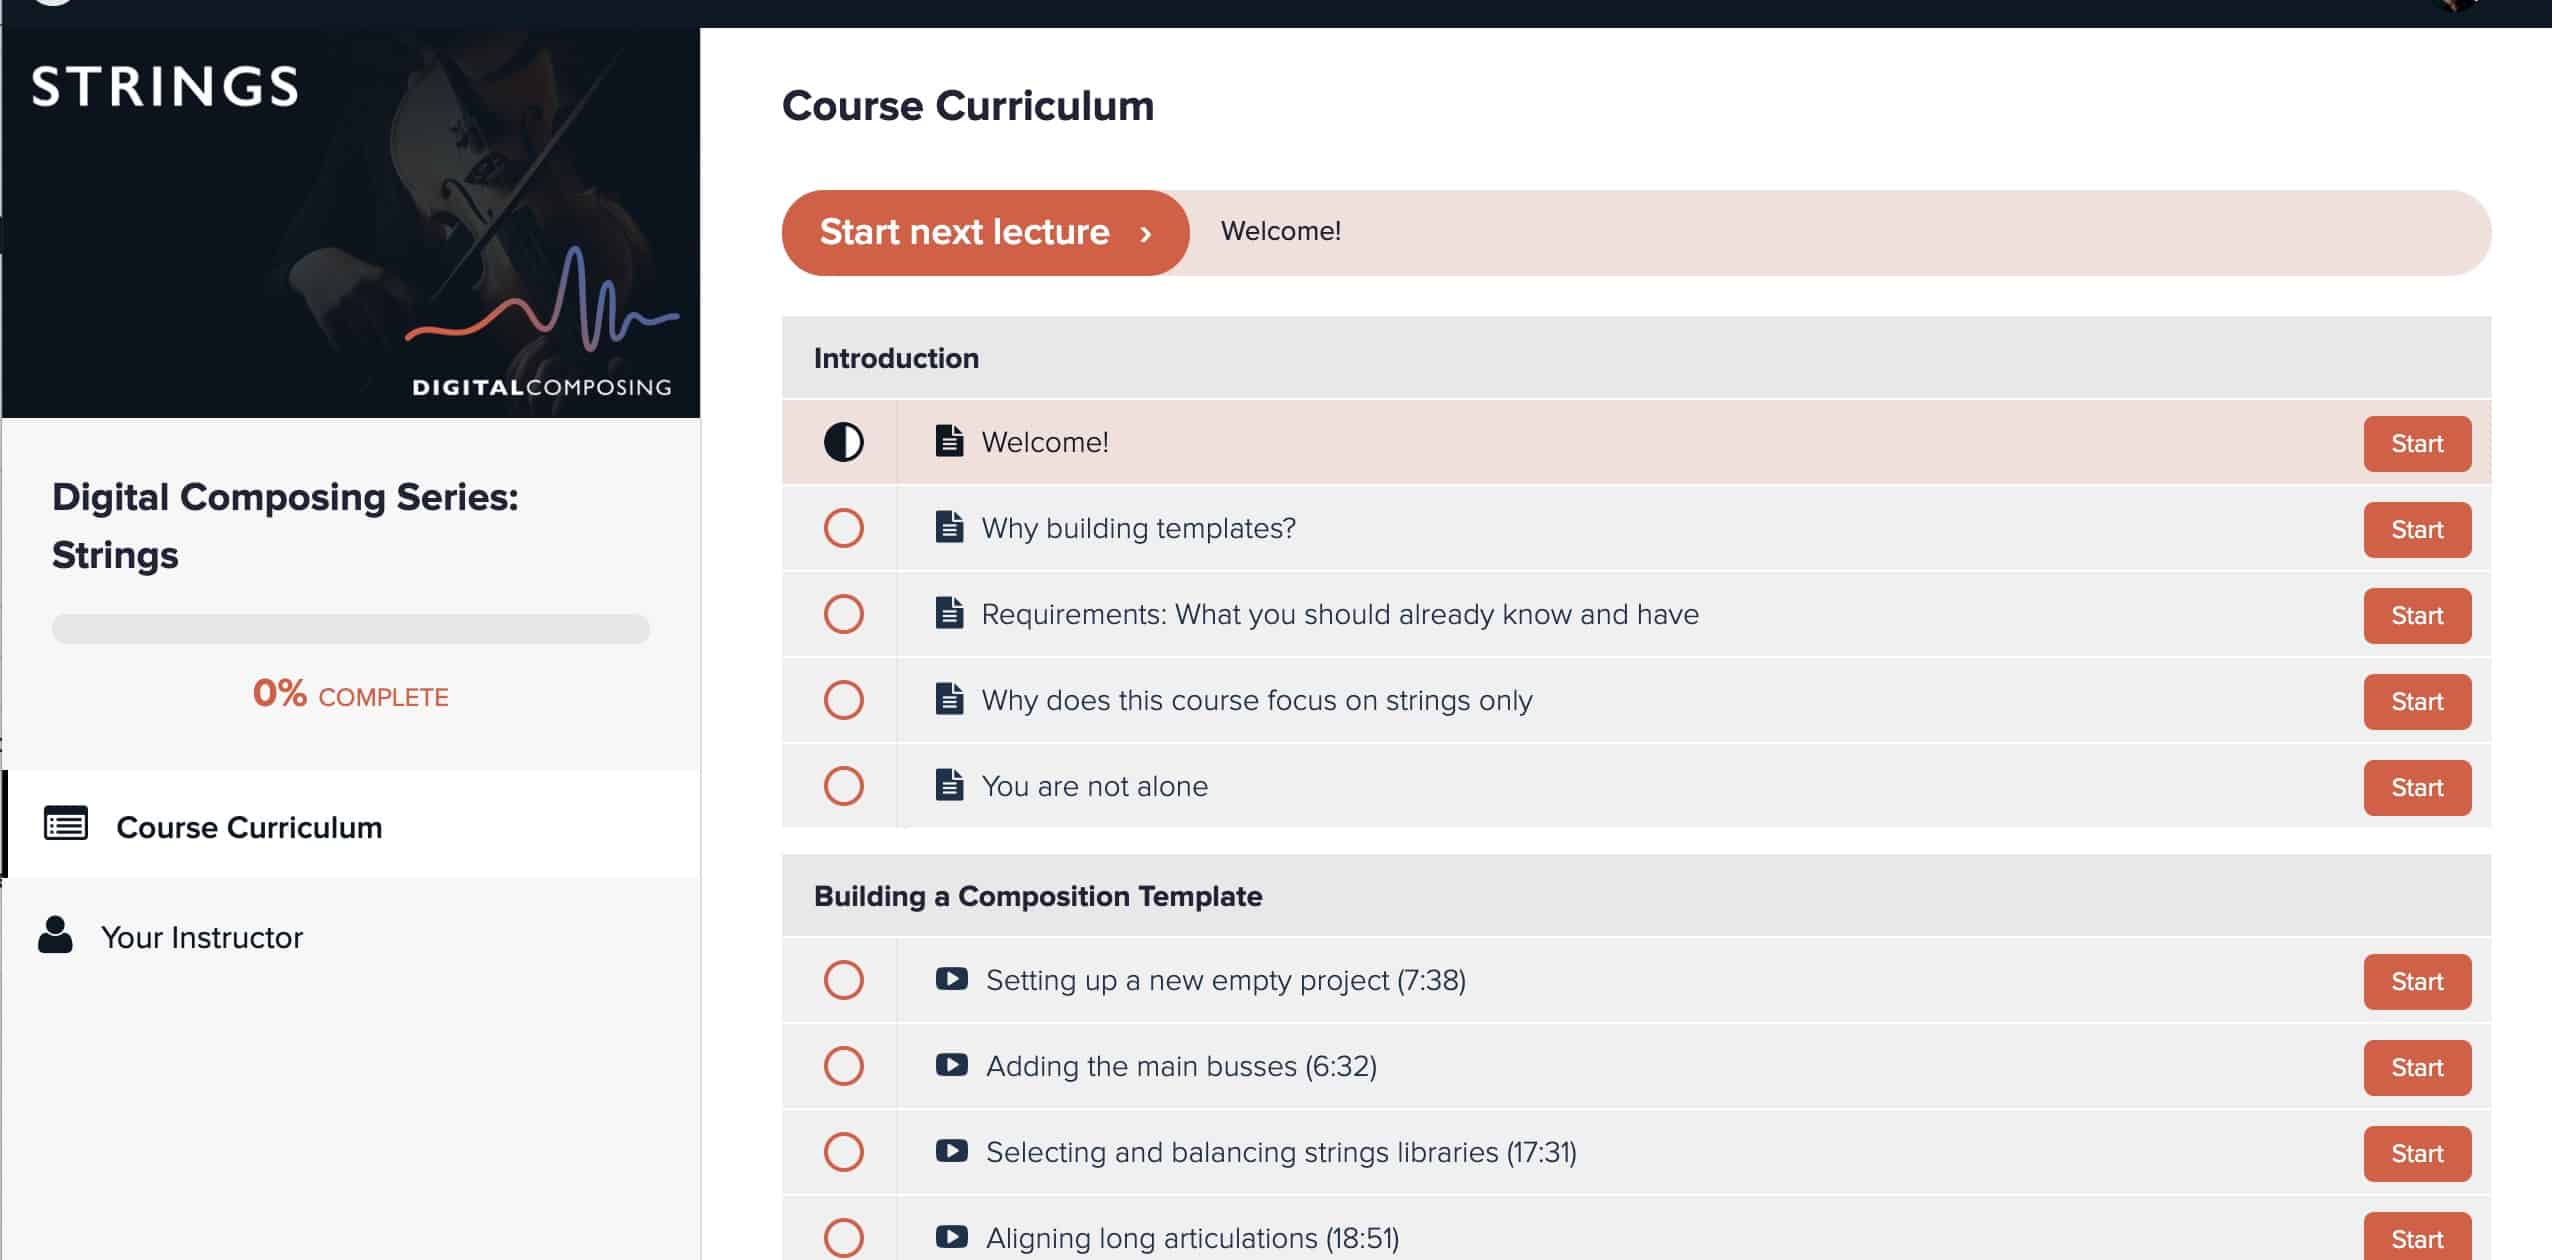Click the document icon for Why building templates?
This screenshot has height=1260, width=2552.
click(949, 527)
